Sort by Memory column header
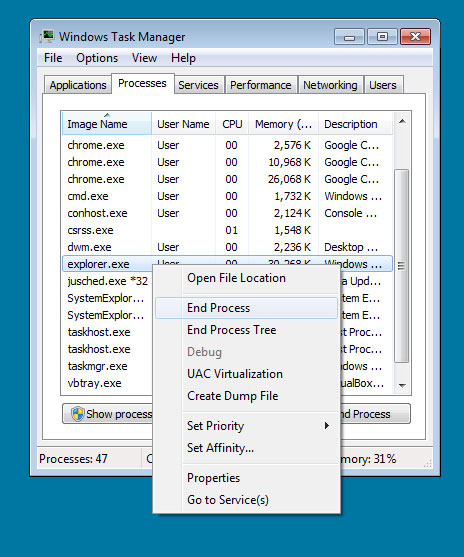 tap(283, 123)
